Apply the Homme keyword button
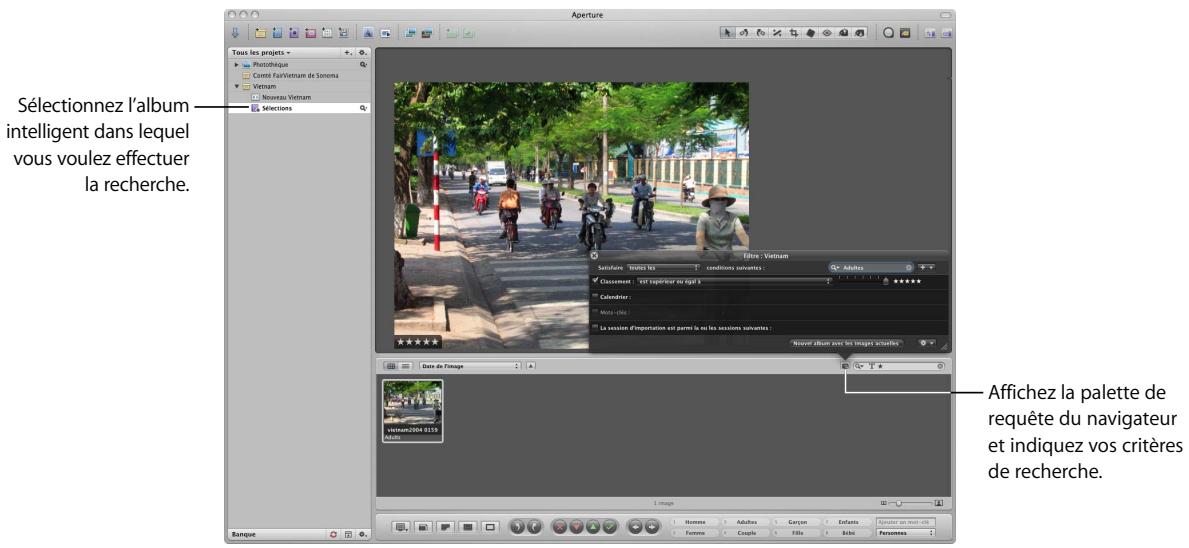 (695, 522)
